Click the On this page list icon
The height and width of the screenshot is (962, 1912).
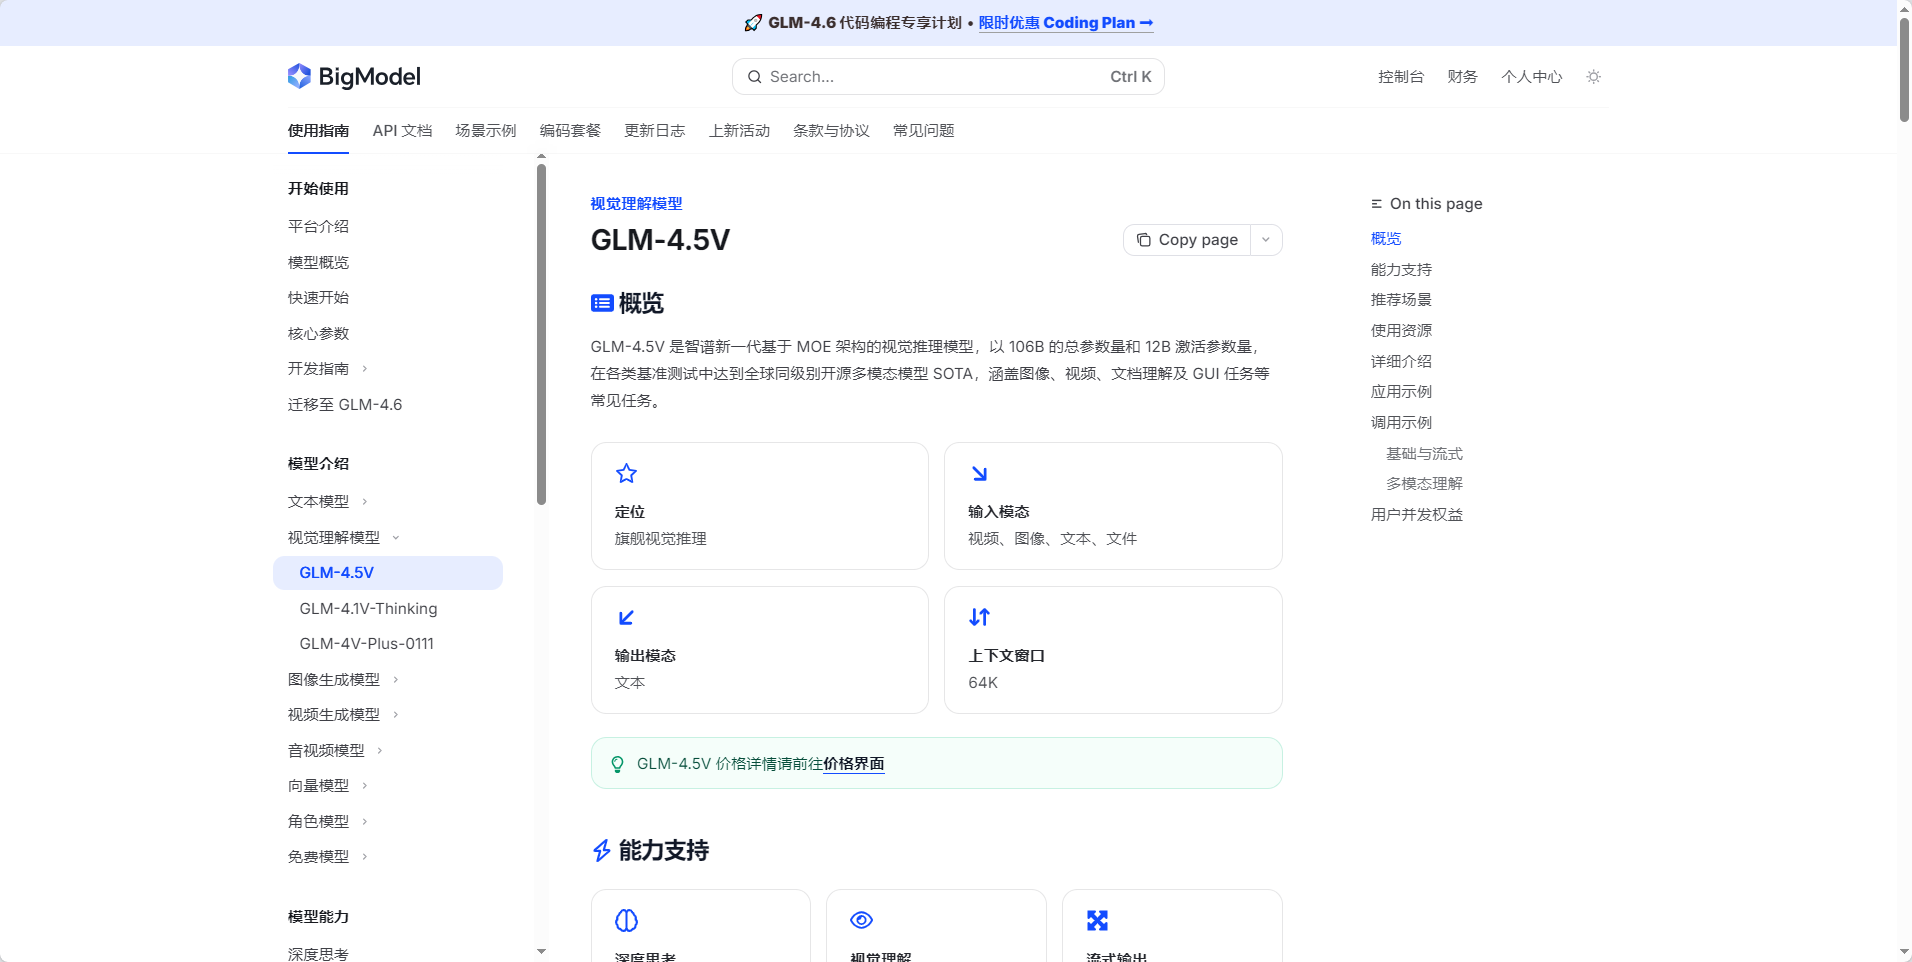(x=1377, y=204)
